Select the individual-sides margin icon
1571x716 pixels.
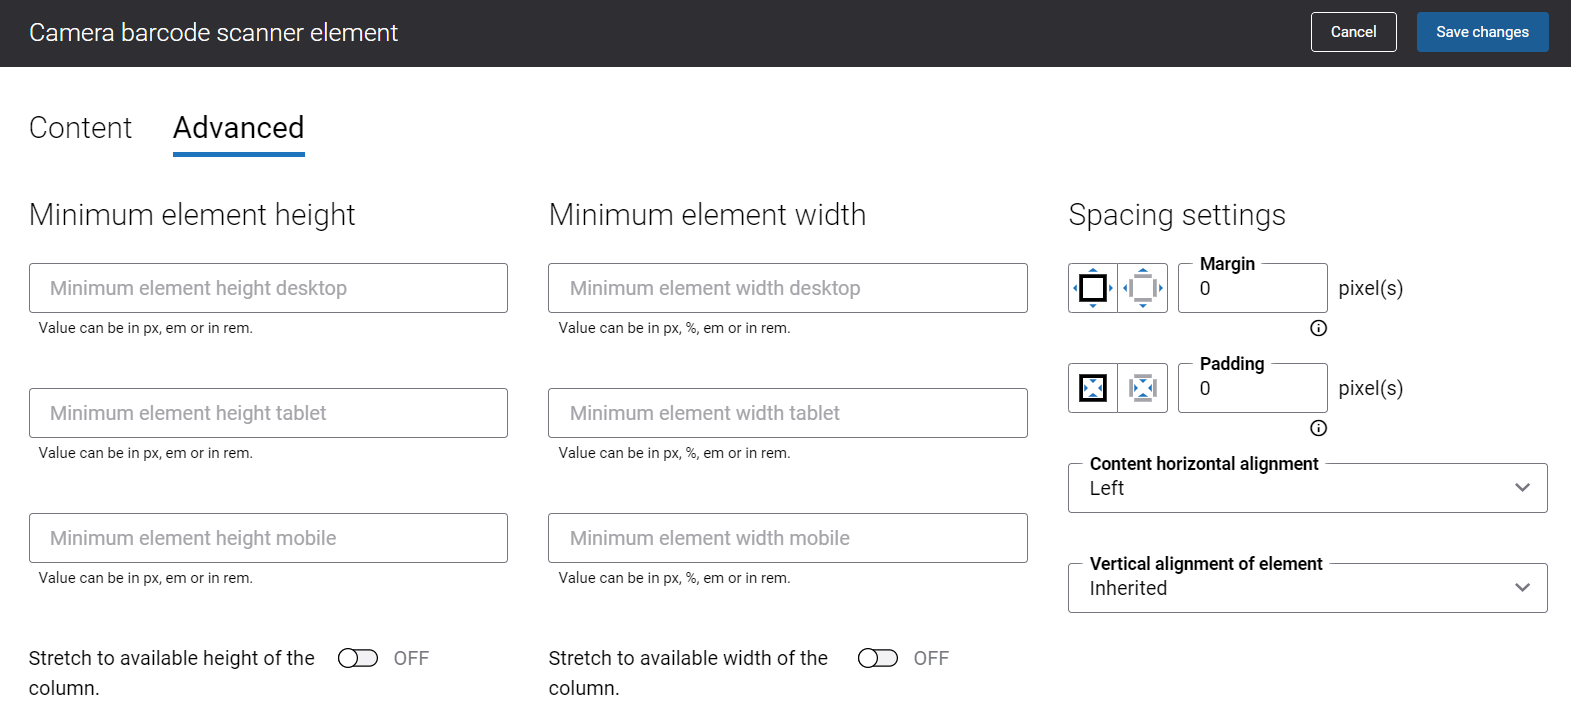point(1143,288)
